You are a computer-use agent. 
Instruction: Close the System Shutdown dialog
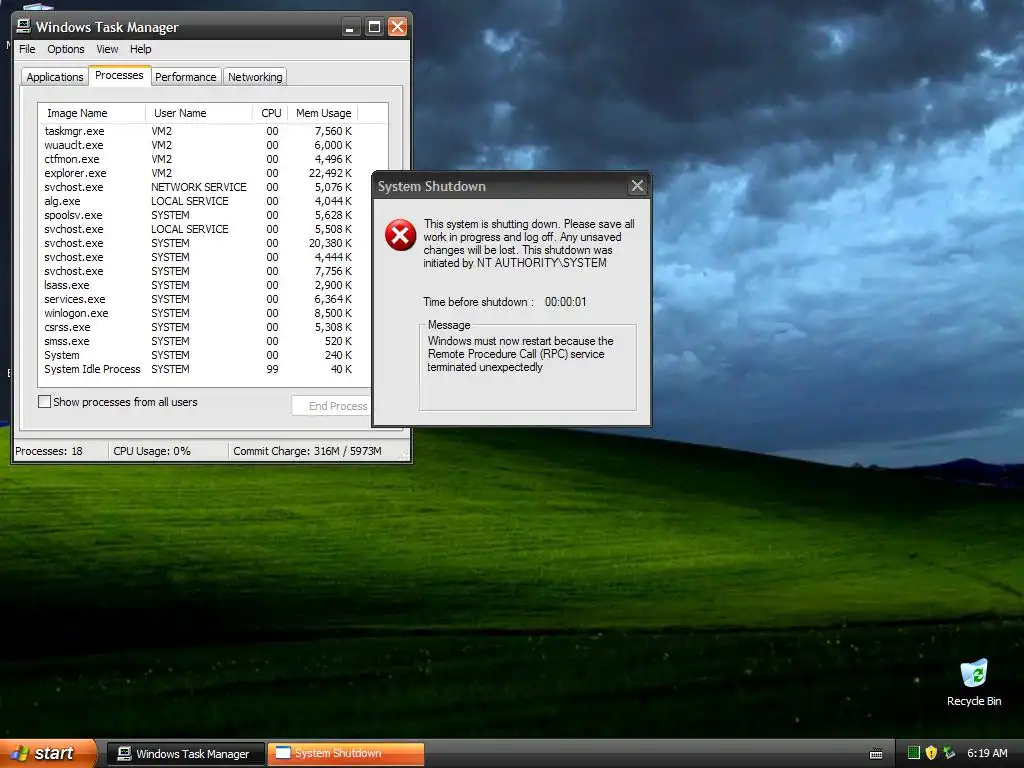pos(637,186)
